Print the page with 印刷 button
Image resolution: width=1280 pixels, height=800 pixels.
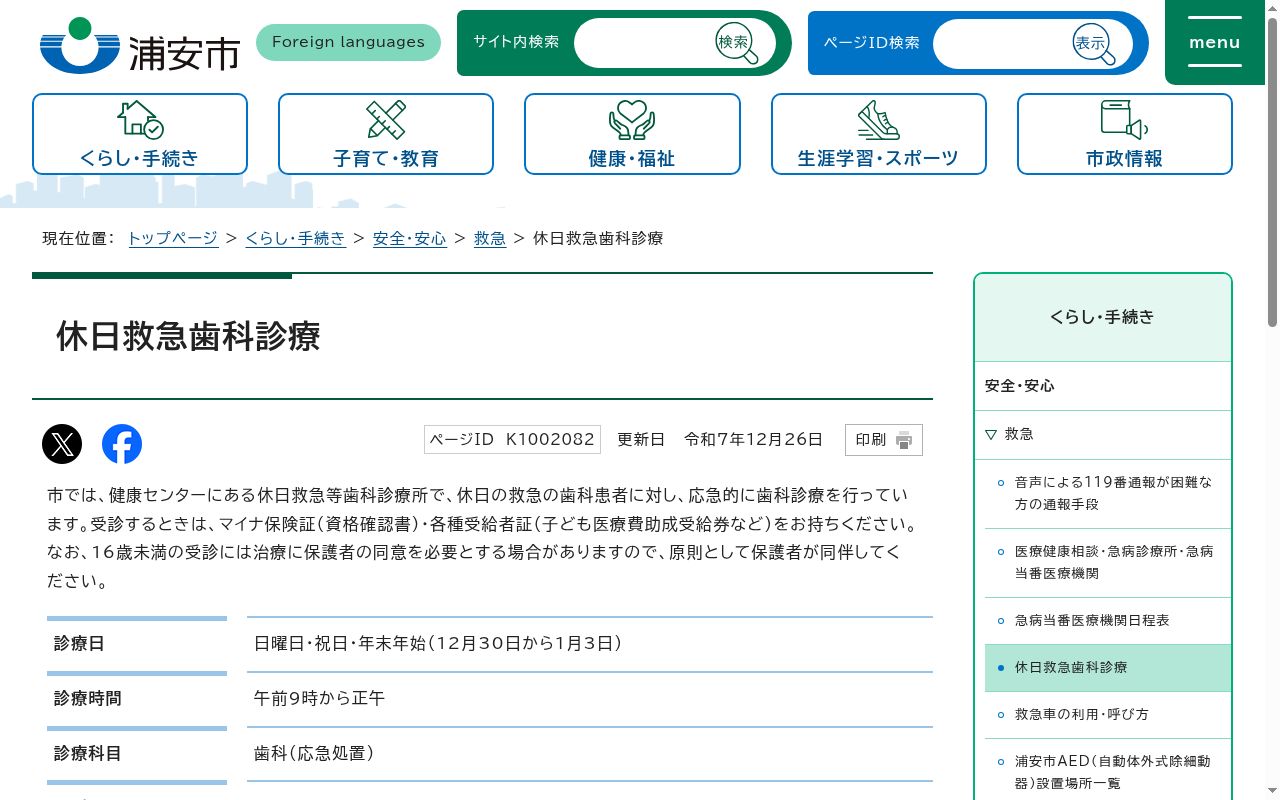pyautogui.click(x=884, y=440)
